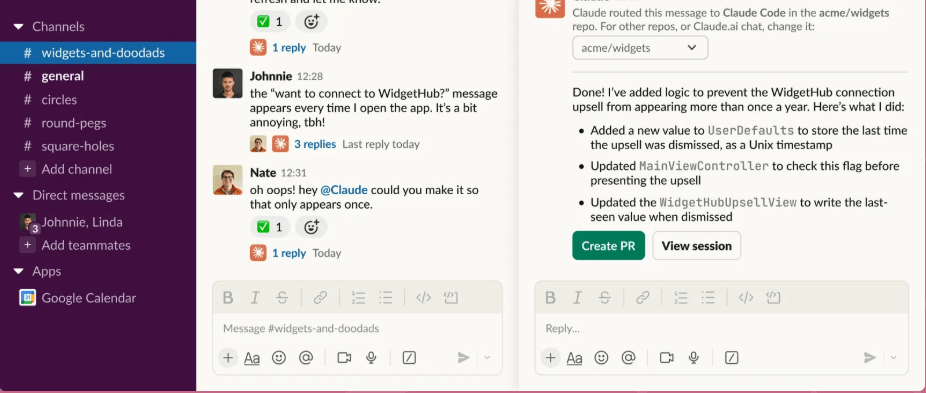
Task: Insert ordered list in thread reply composer
Action: [680, 298]
